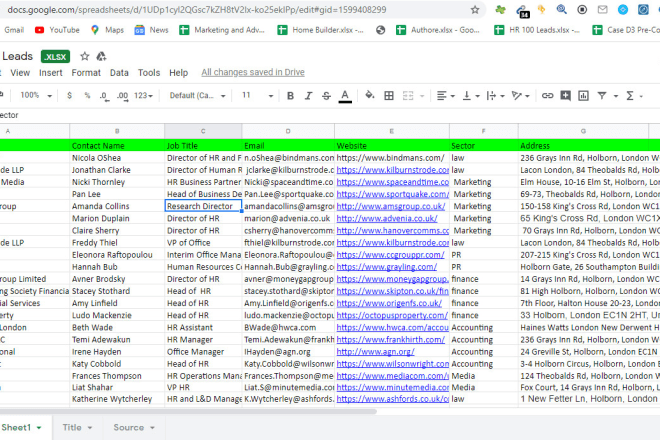Star the Leads document
660x440 pixels.
[x=85, y=56]
